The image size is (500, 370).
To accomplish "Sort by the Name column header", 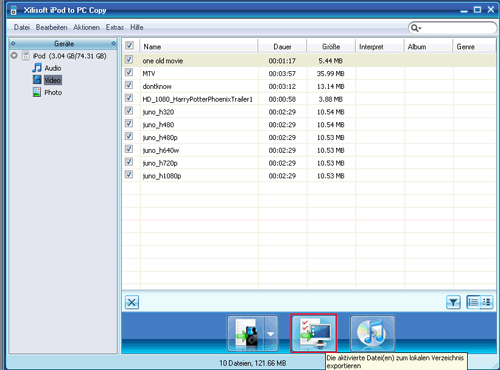I will 199,47.
